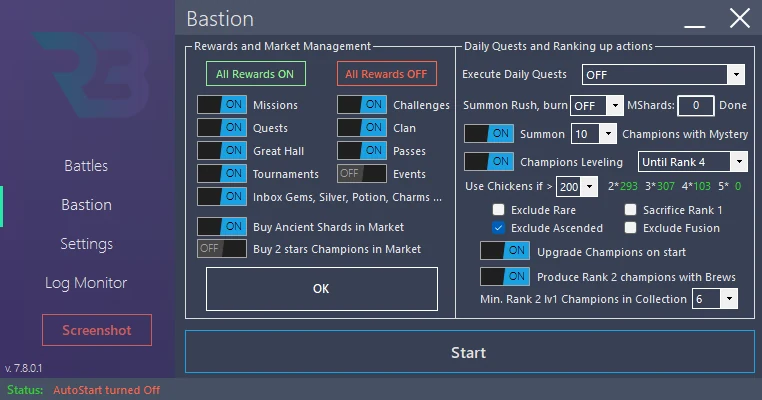
Task: Click the AutoStart turned Off status text
Action: (x=106, y=390)
